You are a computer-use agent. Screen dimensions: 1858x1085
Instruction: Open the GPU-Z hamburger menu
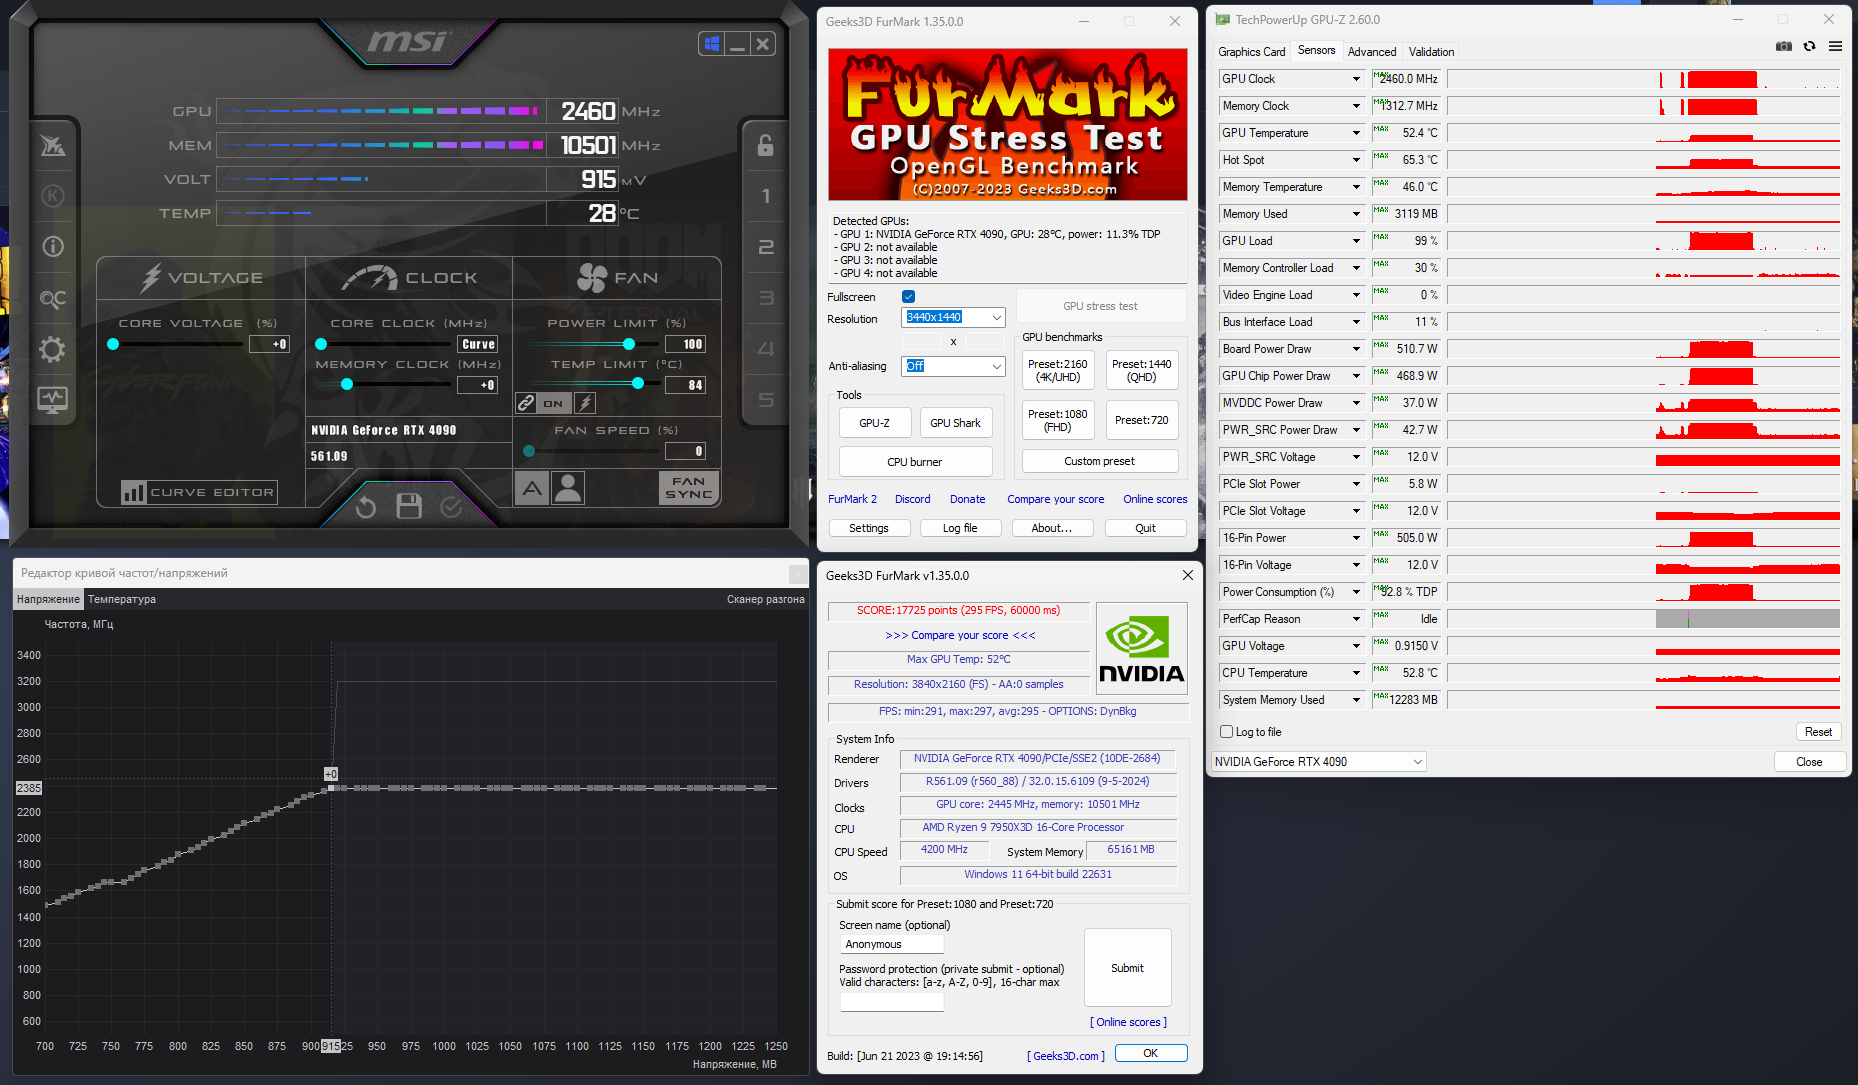1835,47
